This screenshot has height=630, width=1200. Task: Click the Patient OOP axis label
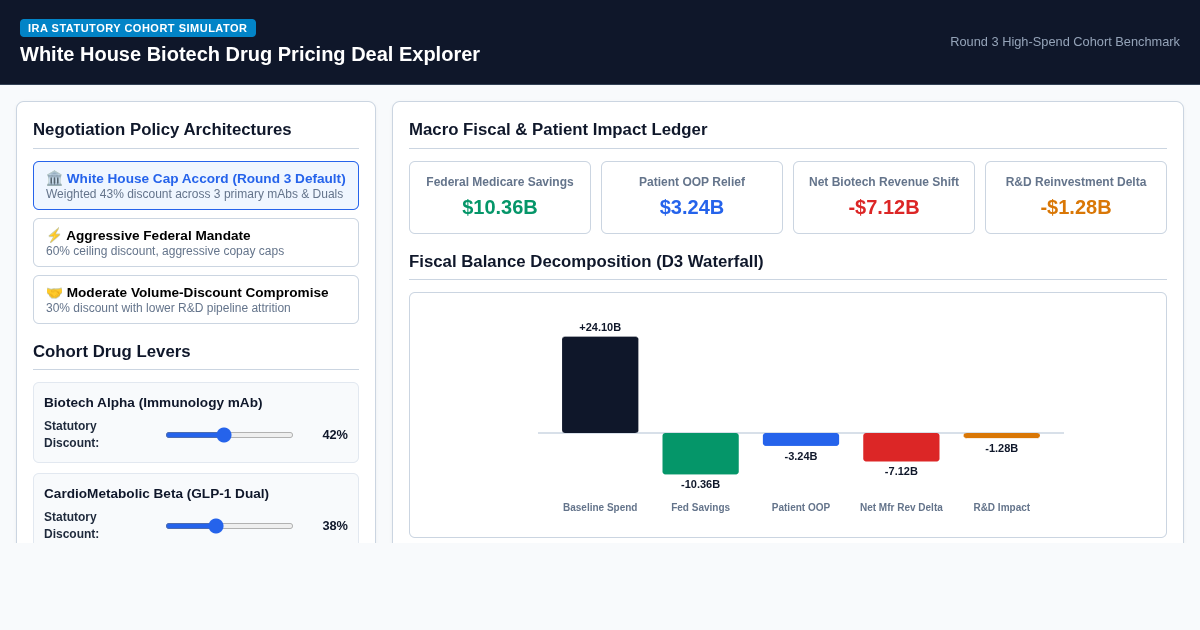(x=801, y=508)
